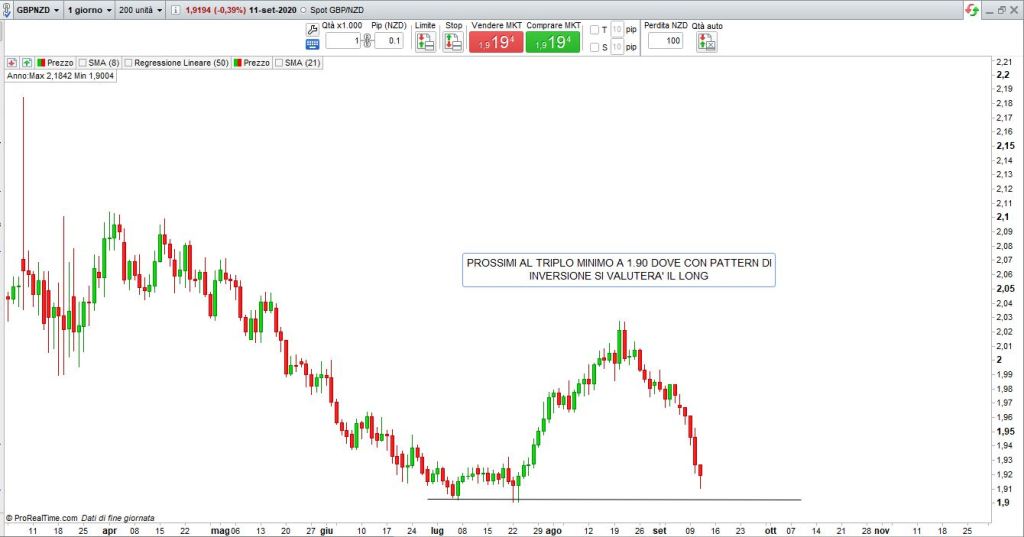1024x537 pixels.
Task: Select the triplo minimo text annotation box
Action: 618,269
